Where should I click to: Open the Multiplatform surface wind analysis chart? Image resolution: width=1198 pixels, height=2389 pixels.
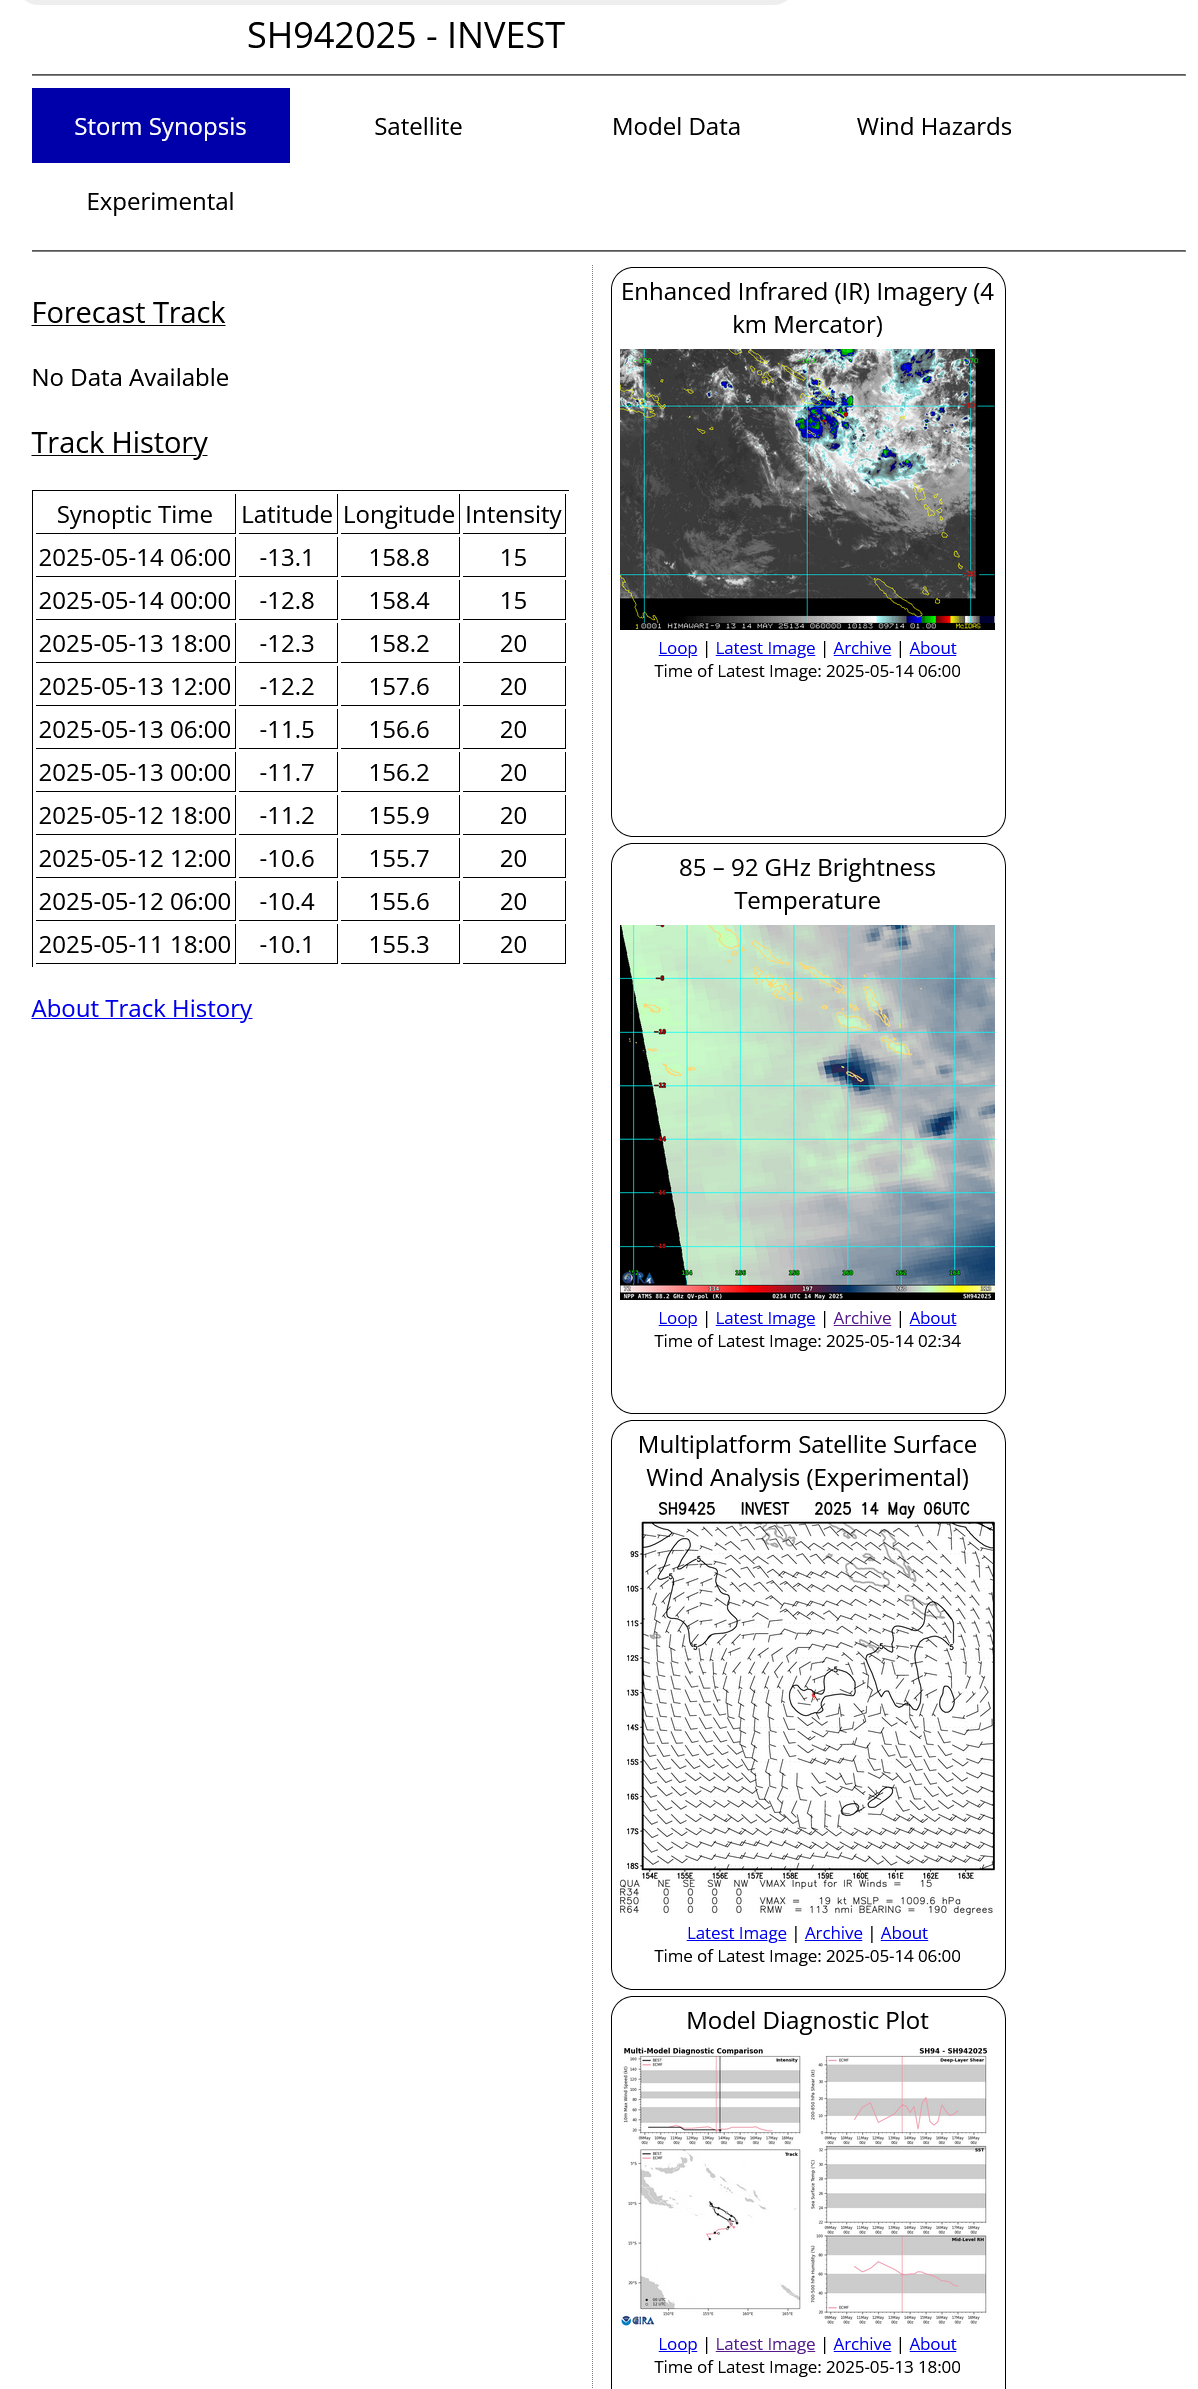807,1707
